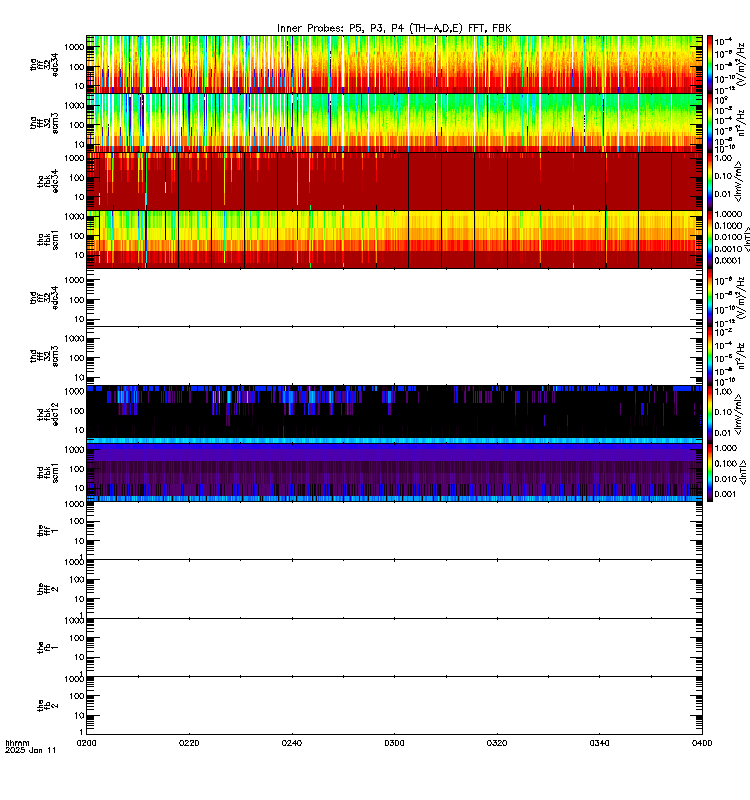Click the '0.001' value on thd fbk scm1 colorbar
The height and width of the screenshot is (800, 750).
point(726,494)
